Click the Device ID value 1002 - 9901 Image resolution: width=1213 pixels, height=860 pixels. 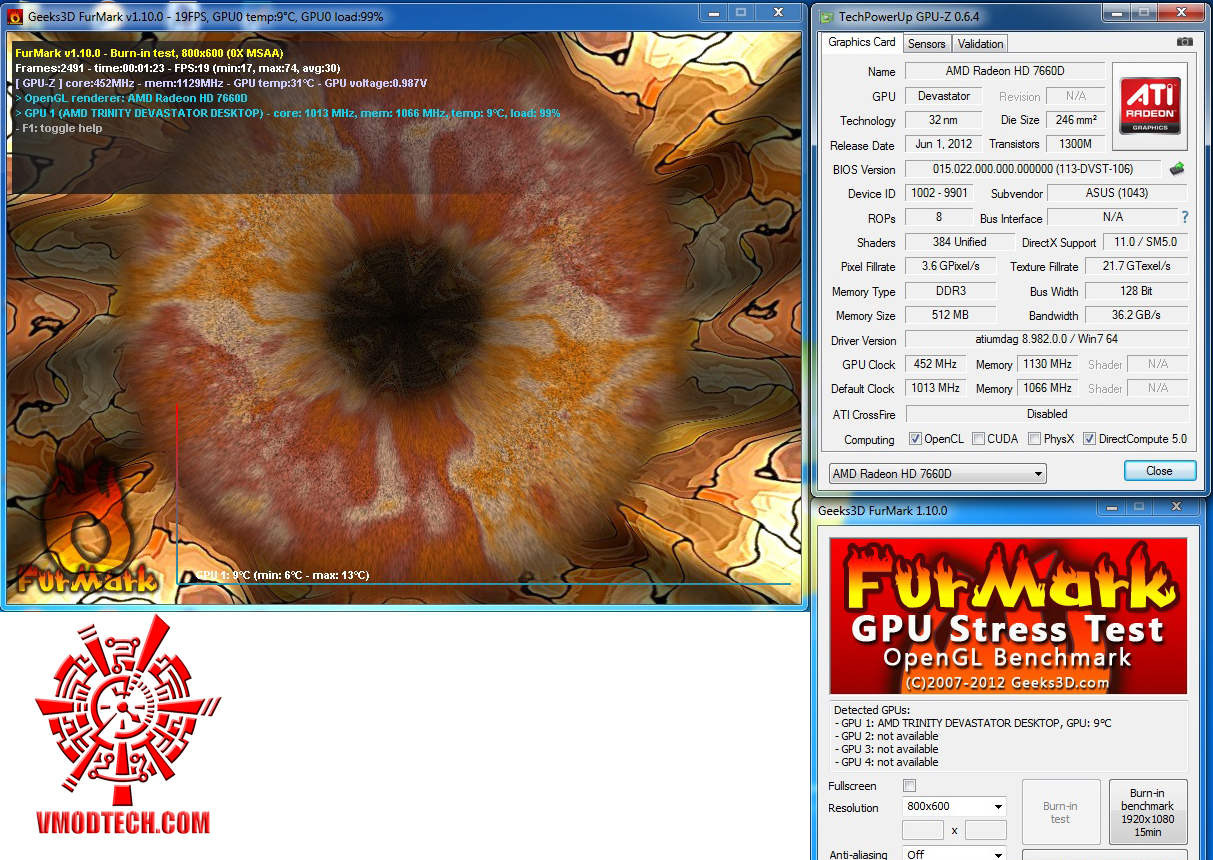[x=938, y=193]
